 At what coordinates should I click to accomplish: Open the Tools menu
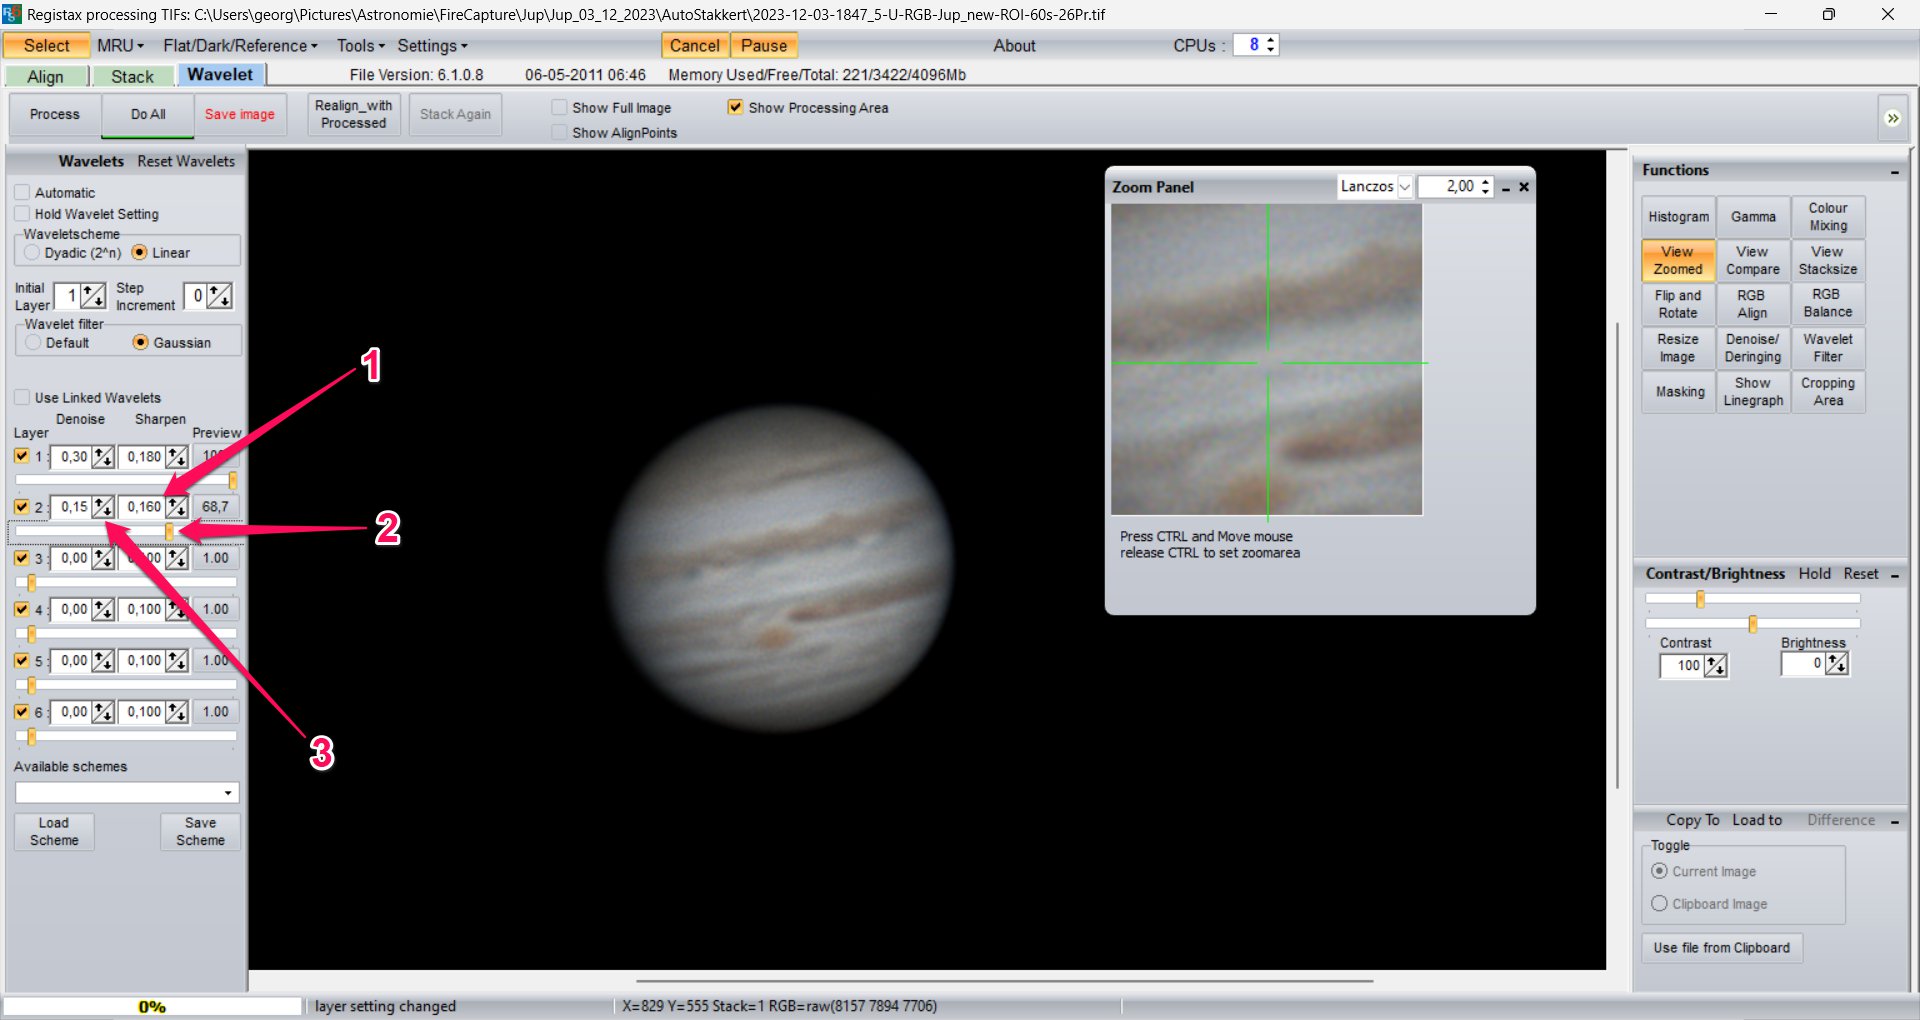360,46
